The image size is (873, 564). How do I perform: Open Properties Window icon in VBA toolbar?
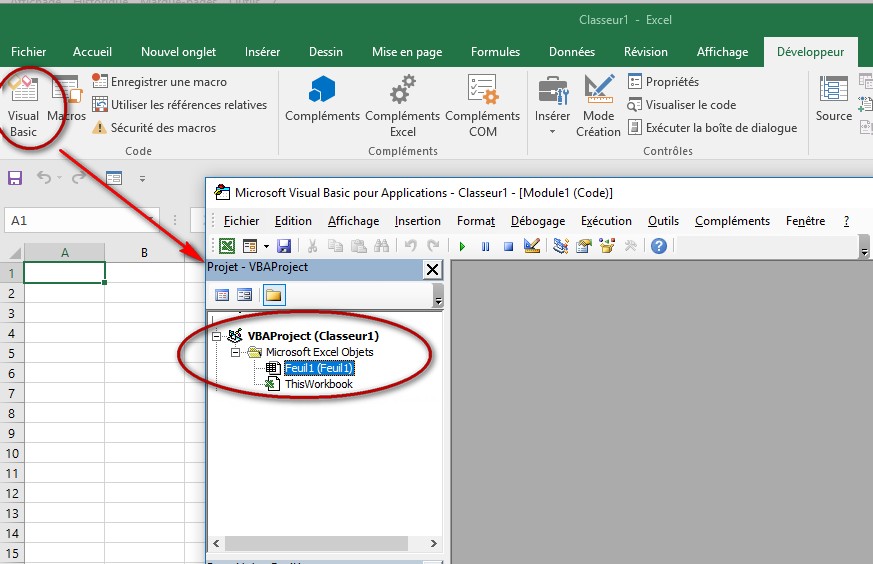583,246
